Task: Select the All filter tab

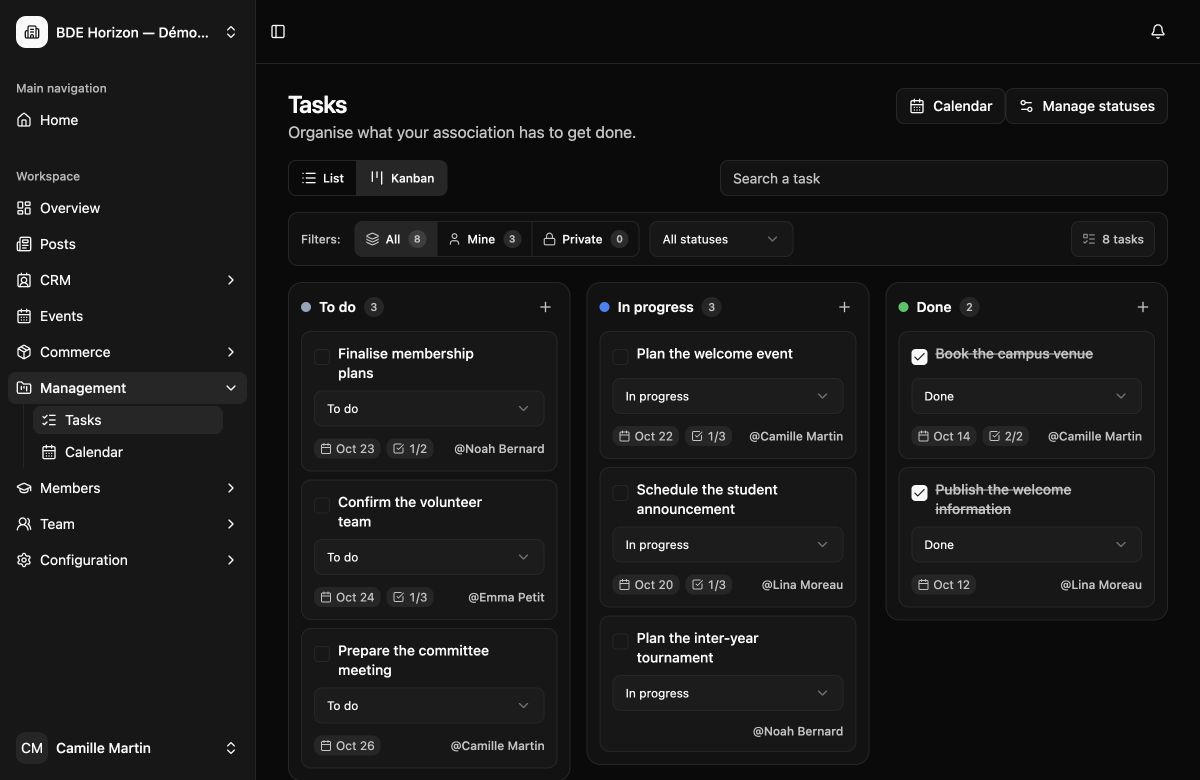Action: coord(396,239)
